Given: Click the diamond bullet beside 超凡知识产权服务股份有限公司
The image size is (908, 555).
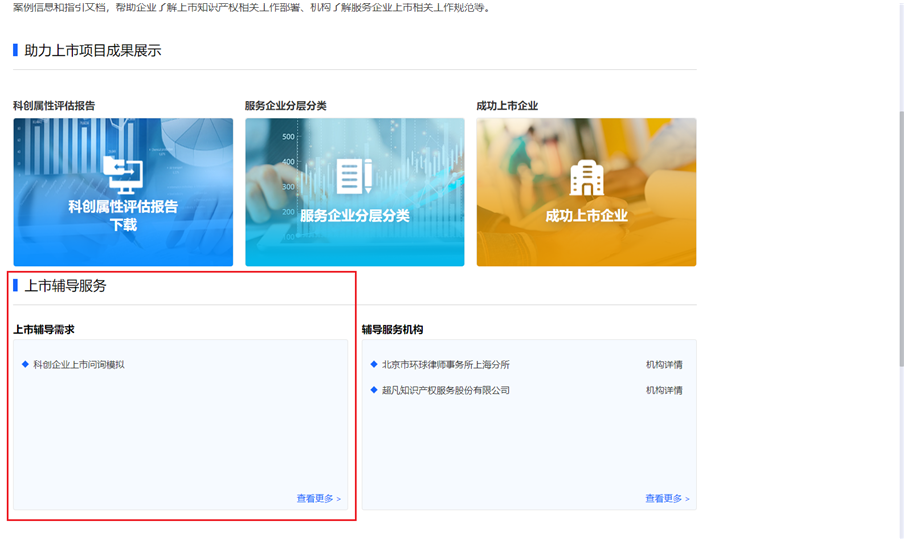Looking at the screenshot, I should pyautogui.click(x=374, y=390).
